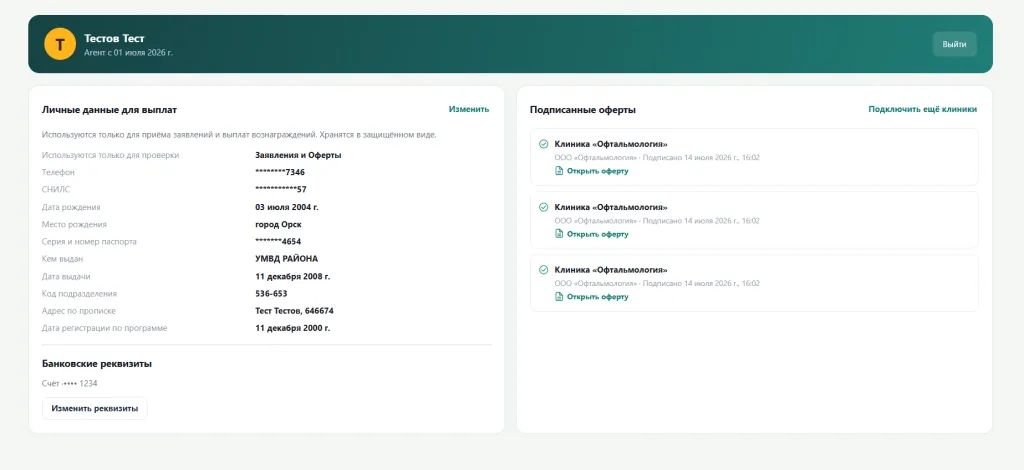
Task: Click the green check icon of first offer
Action: pyautogui.click(x=543, y=144)
